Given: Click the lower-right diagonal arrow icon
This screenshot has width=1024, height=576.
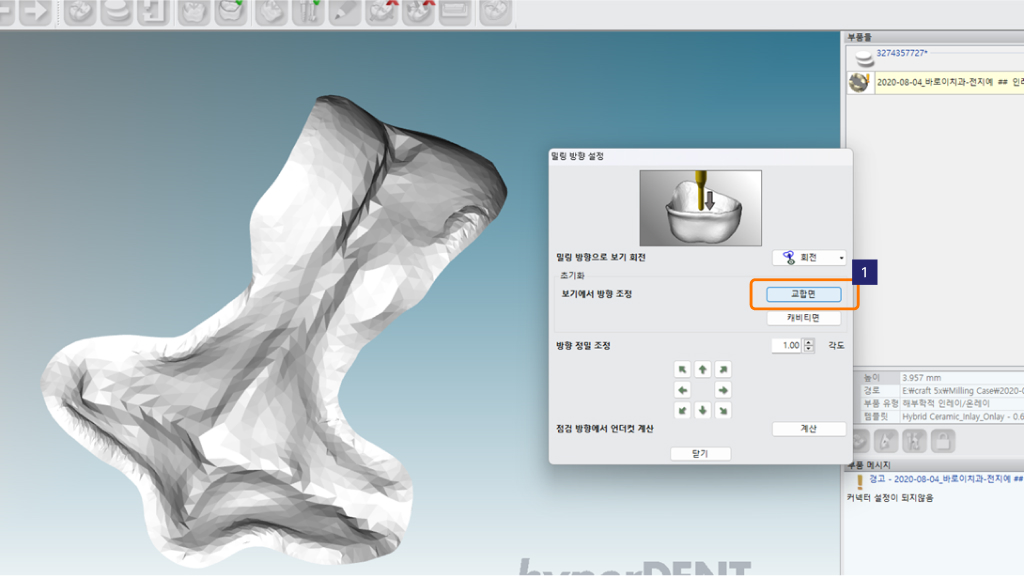Looking at the screenshot, I should pos(723,410).
